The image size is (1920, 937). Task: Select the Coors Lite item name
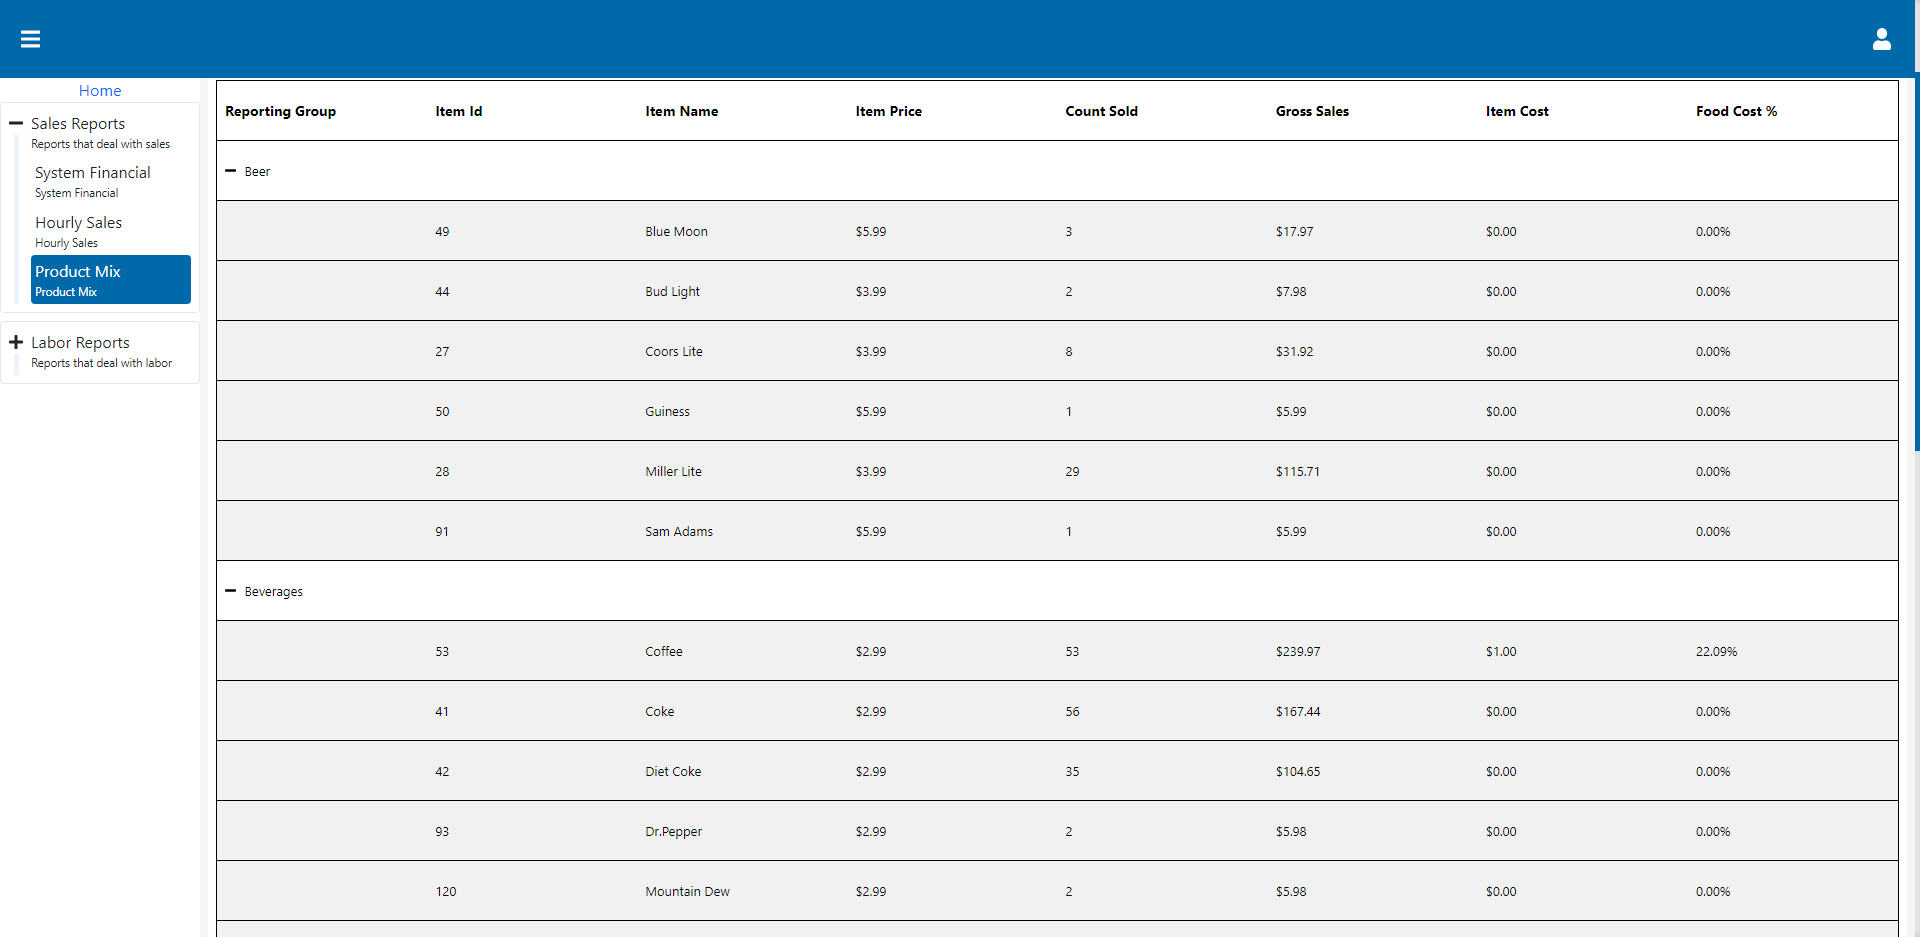pyautogui.click(x=674, y=351)
